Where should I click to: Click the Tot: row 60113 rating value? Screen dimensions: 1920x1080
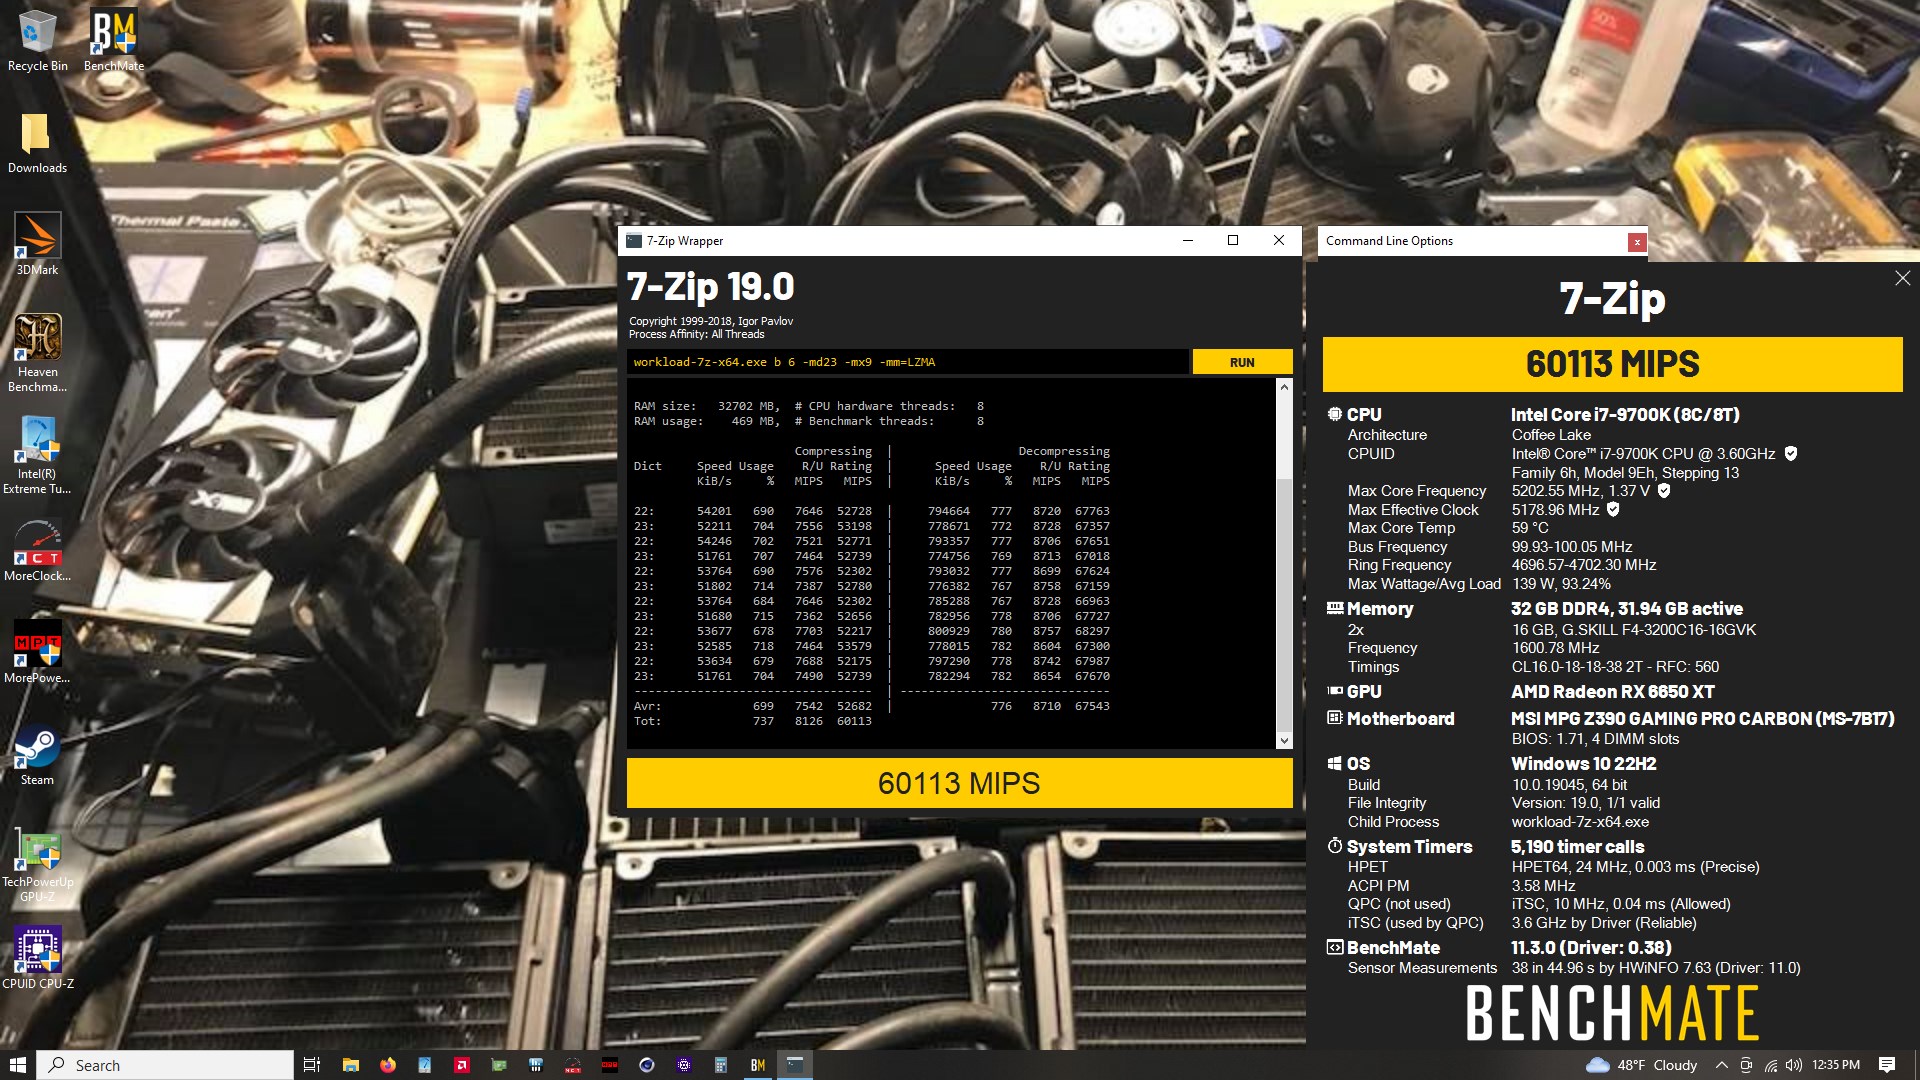pyautogui.click(x=854, y=721)
